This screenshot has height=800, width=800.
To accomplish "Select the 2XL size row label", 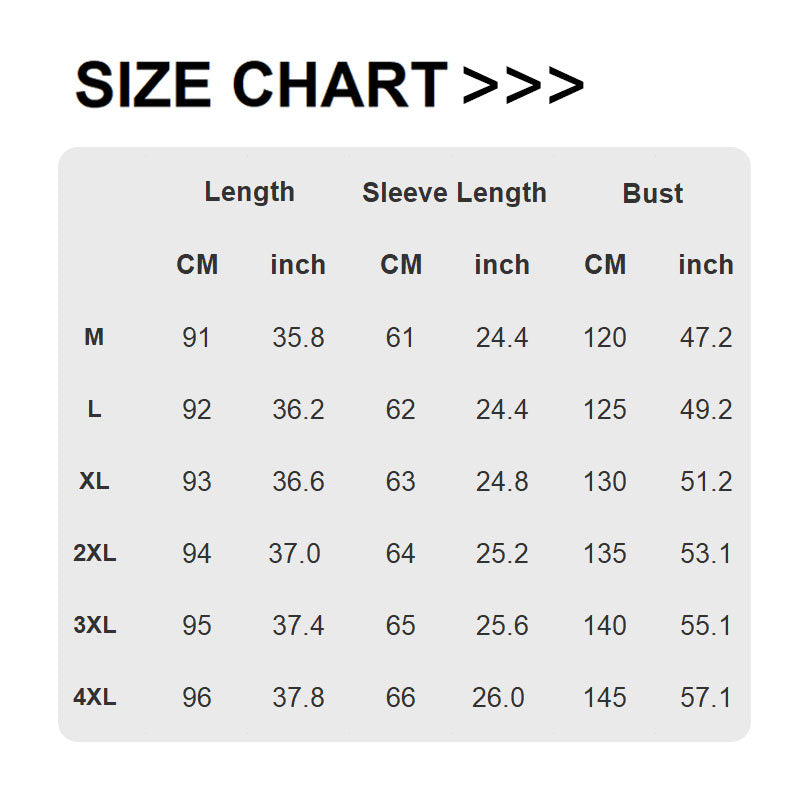I will (x=94, y=553).
